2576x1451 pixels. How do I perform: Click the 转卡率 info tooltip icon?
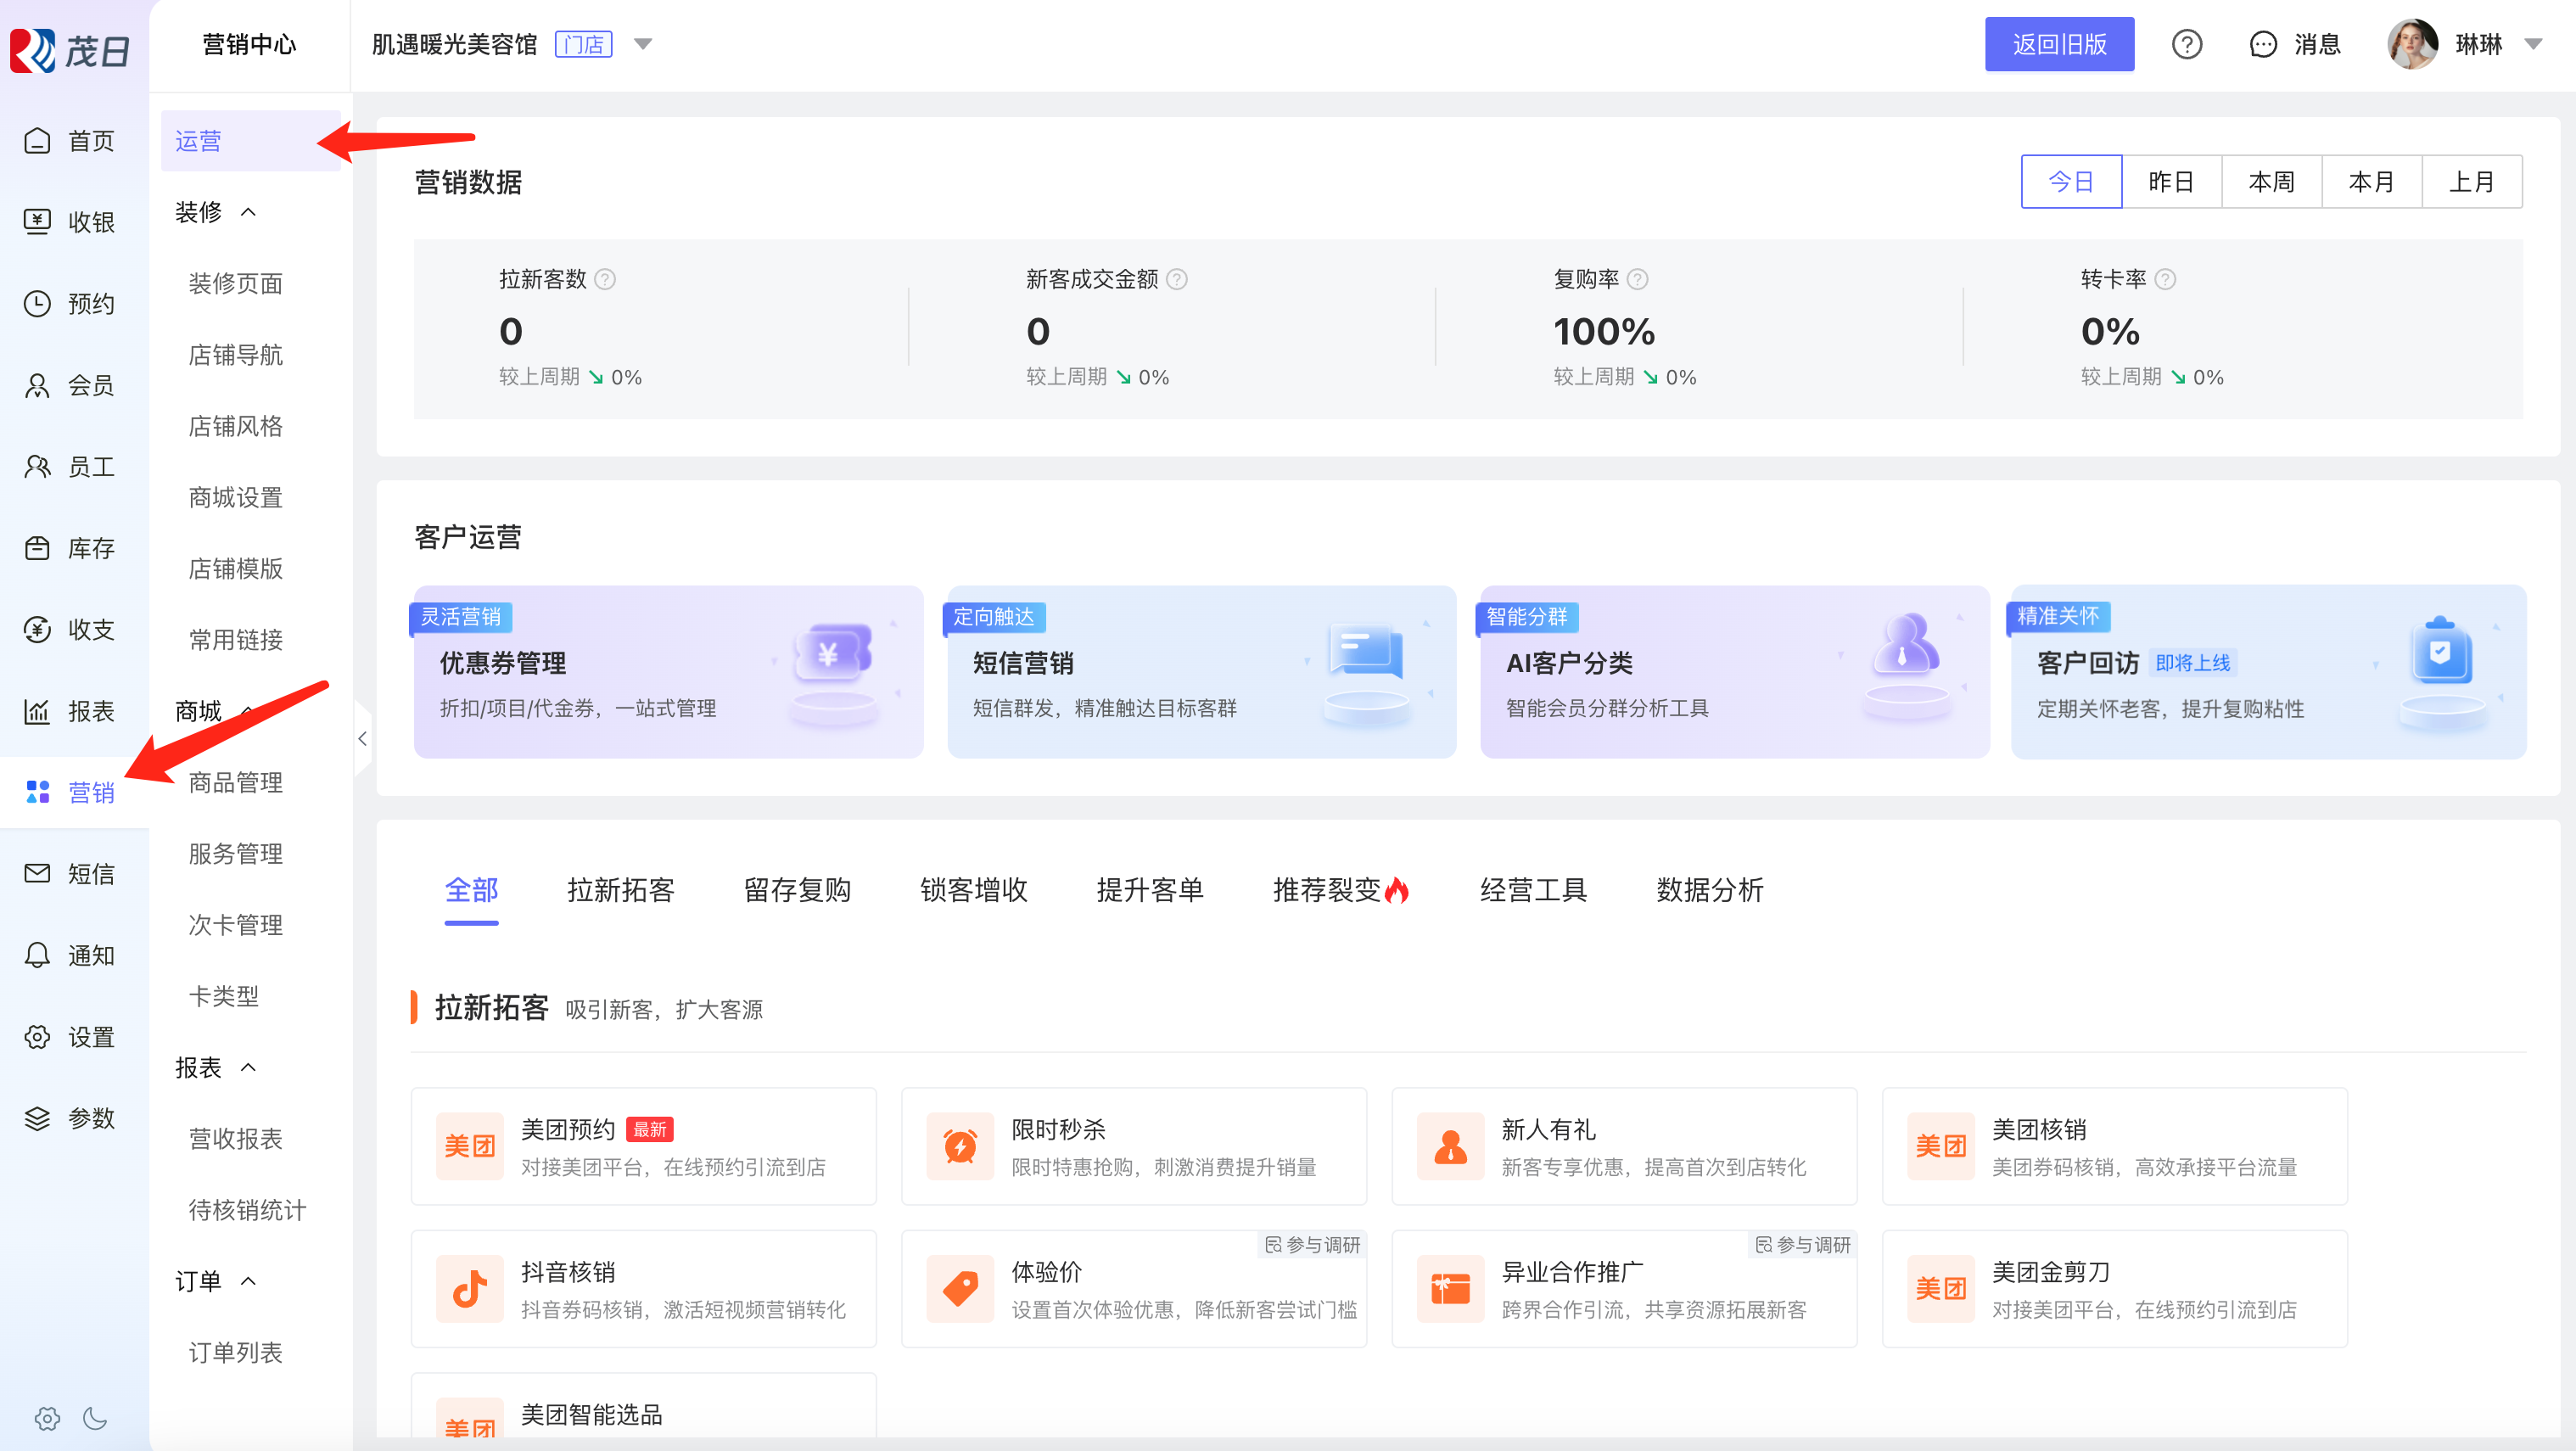tap(2165, 279)
